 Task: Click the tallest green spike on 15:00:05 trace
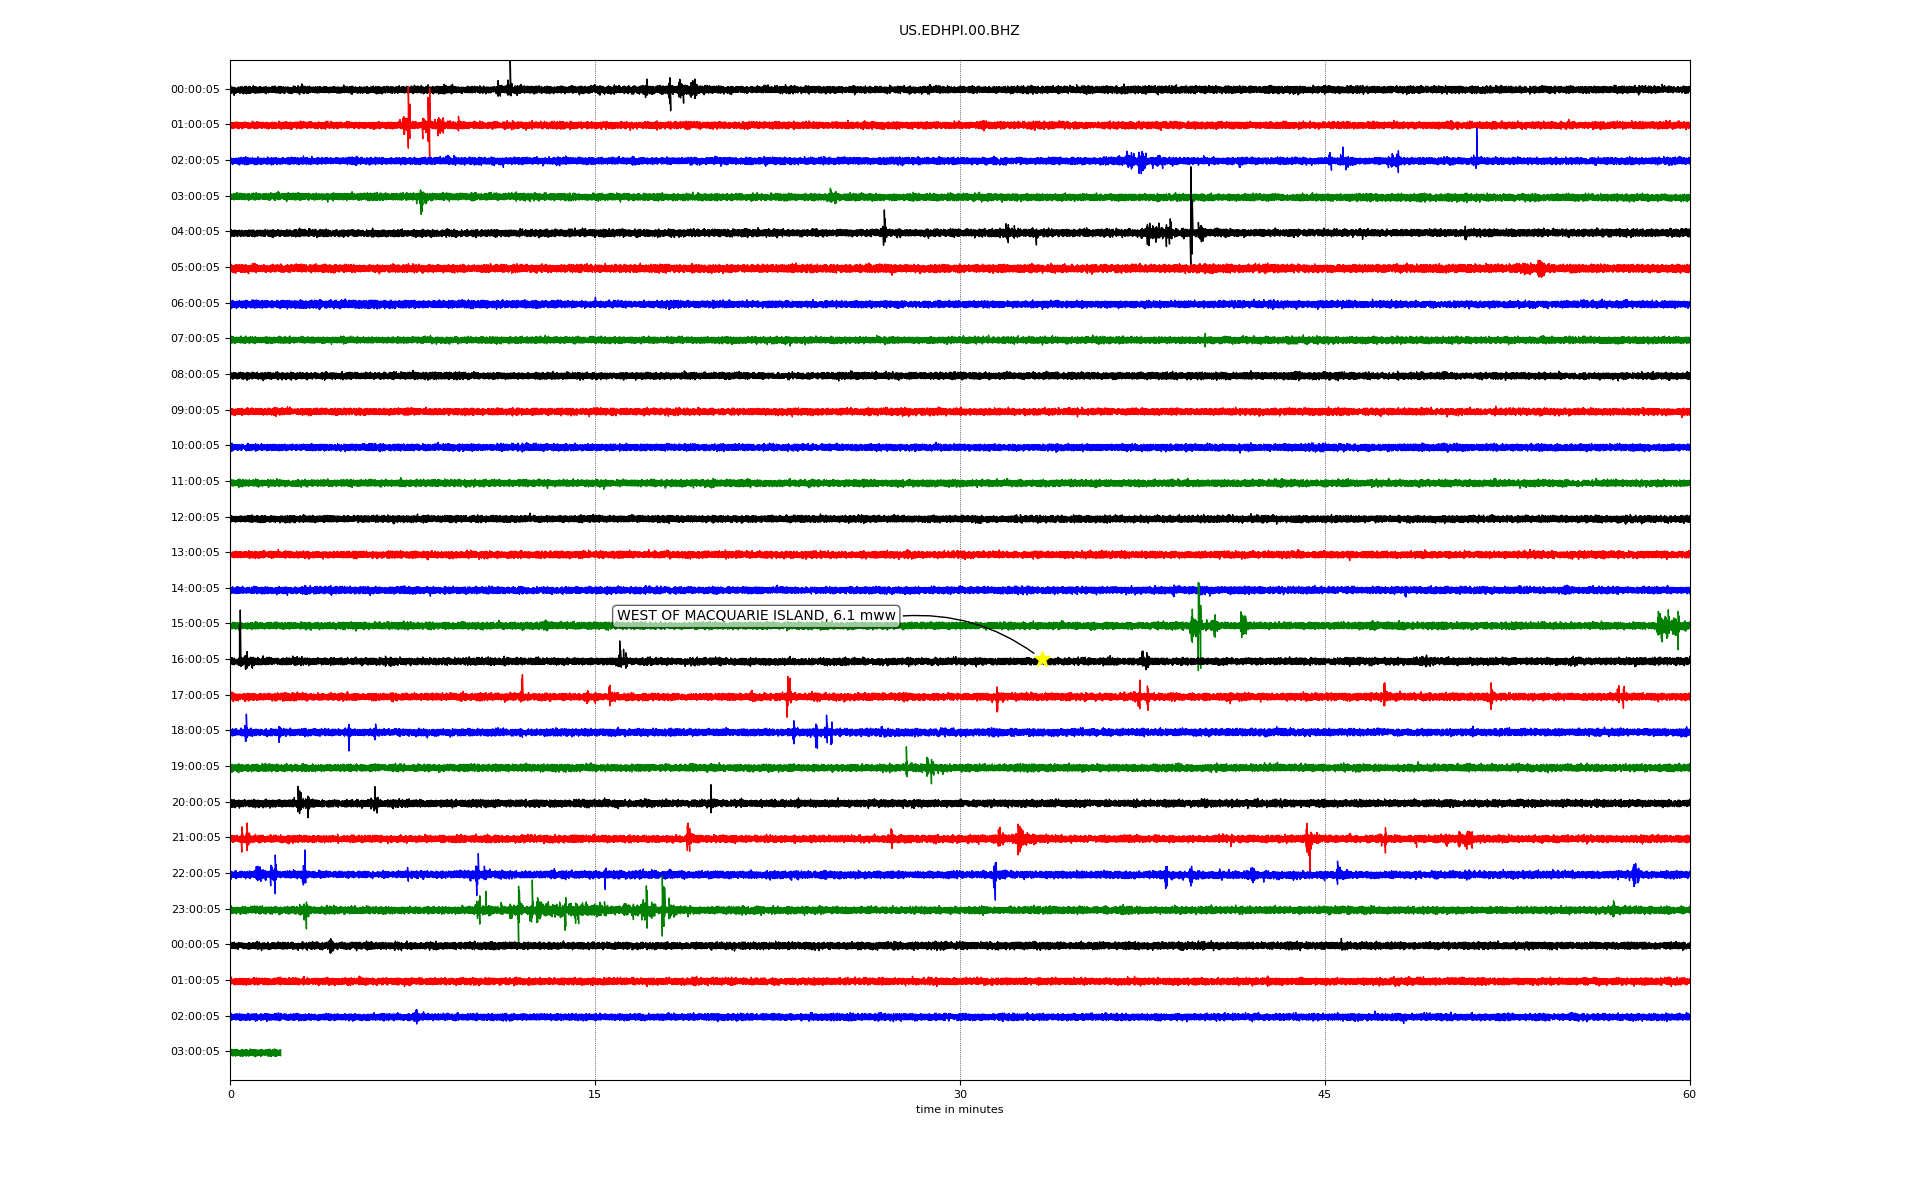click(1199, 626)
